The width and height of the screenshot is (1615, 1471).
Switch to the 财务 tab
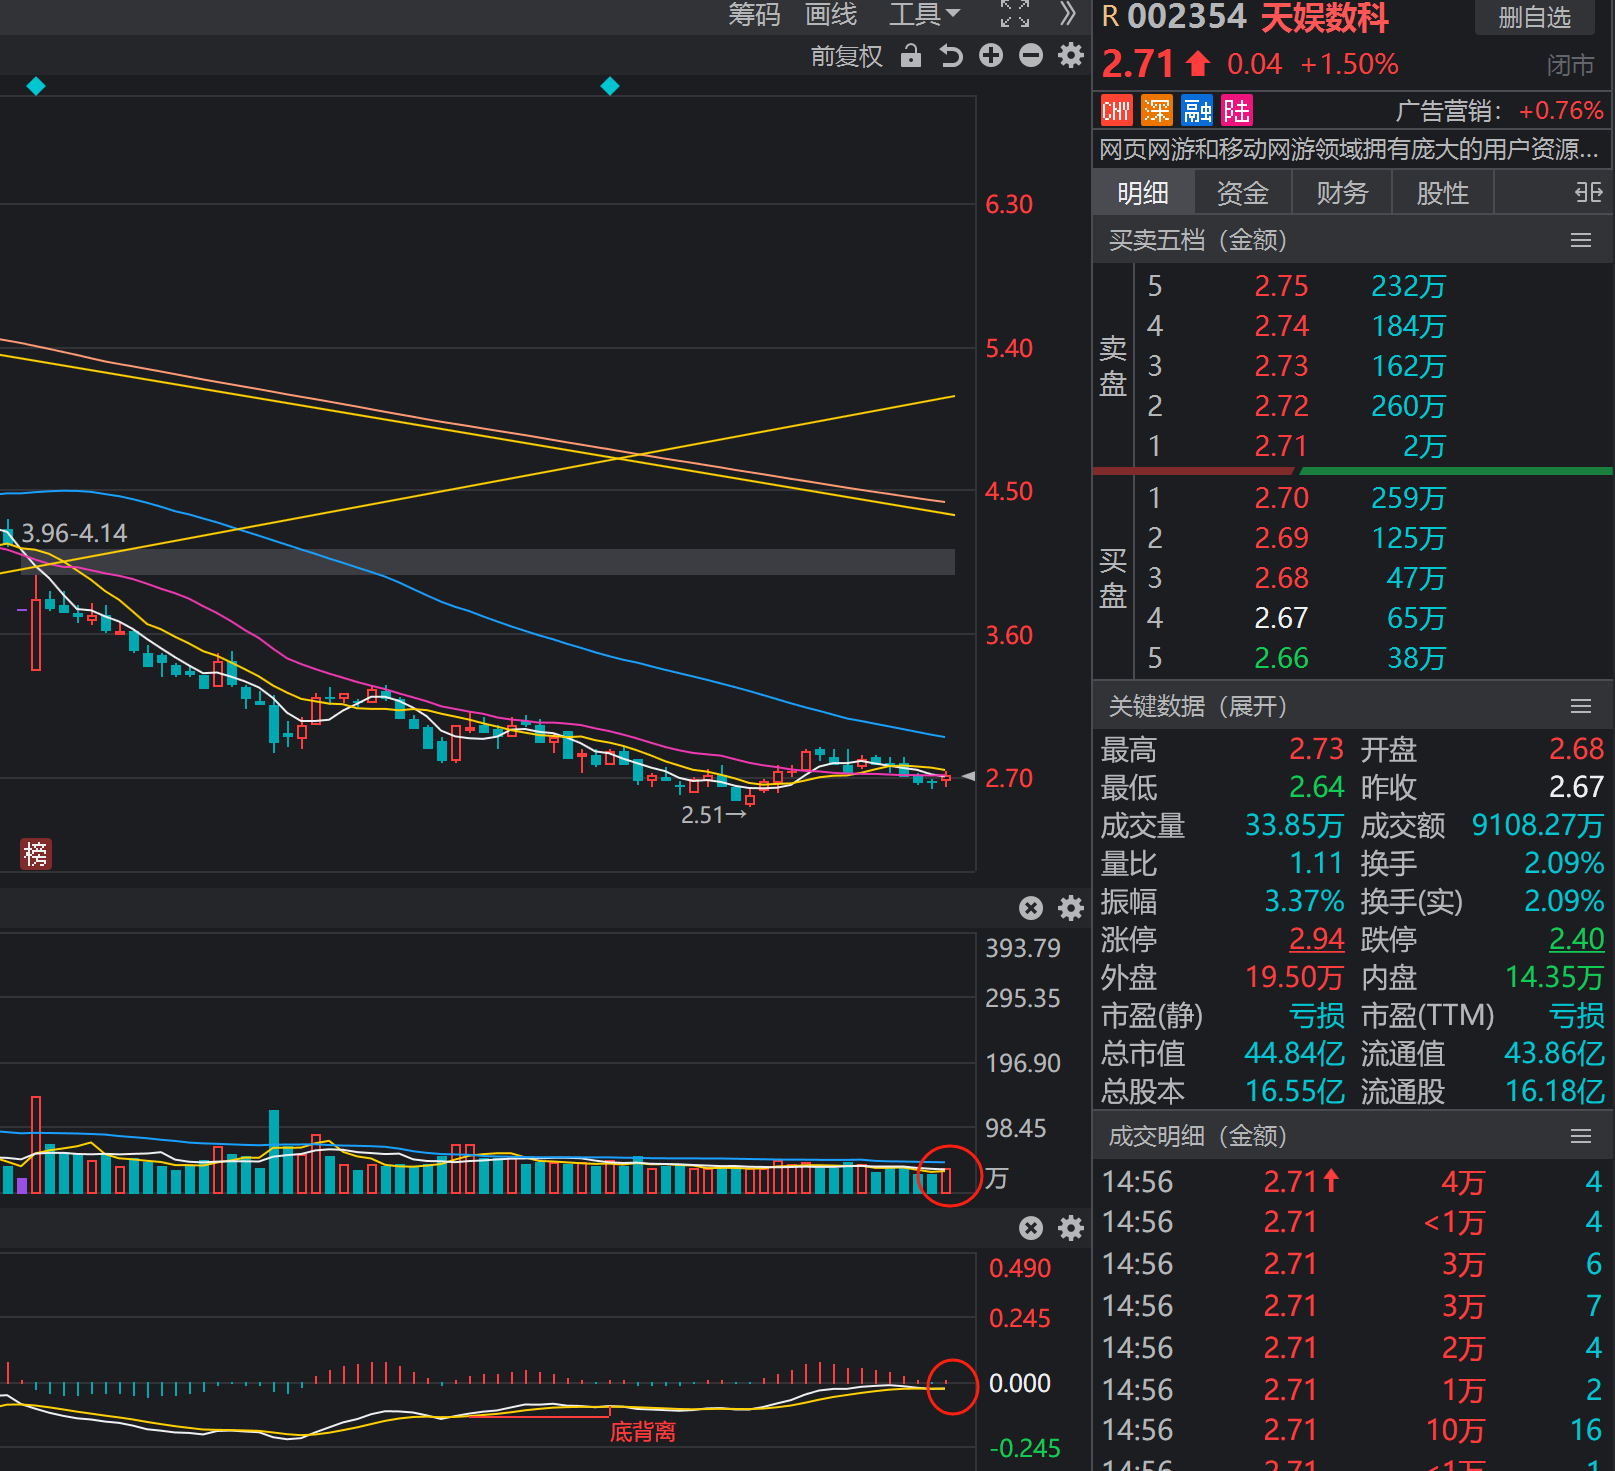pyautogui.click(x=1342, y=193)
